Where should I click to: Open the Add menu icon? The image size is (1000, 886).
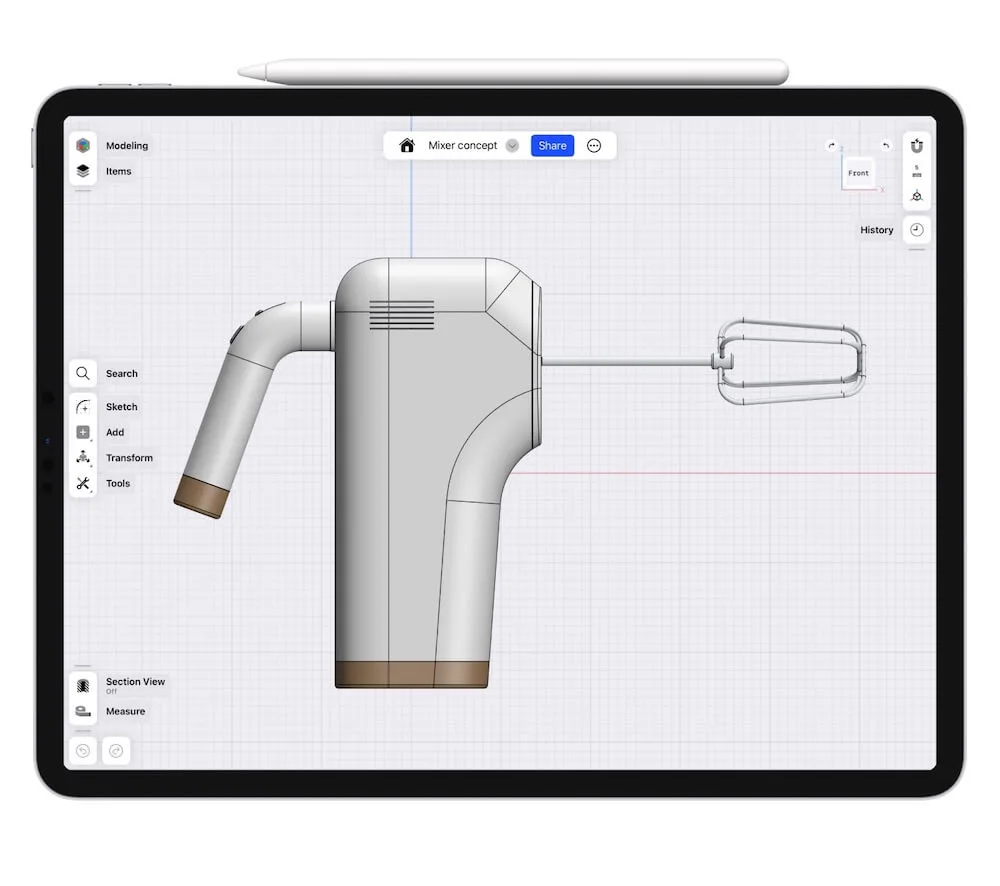point(84,432)
